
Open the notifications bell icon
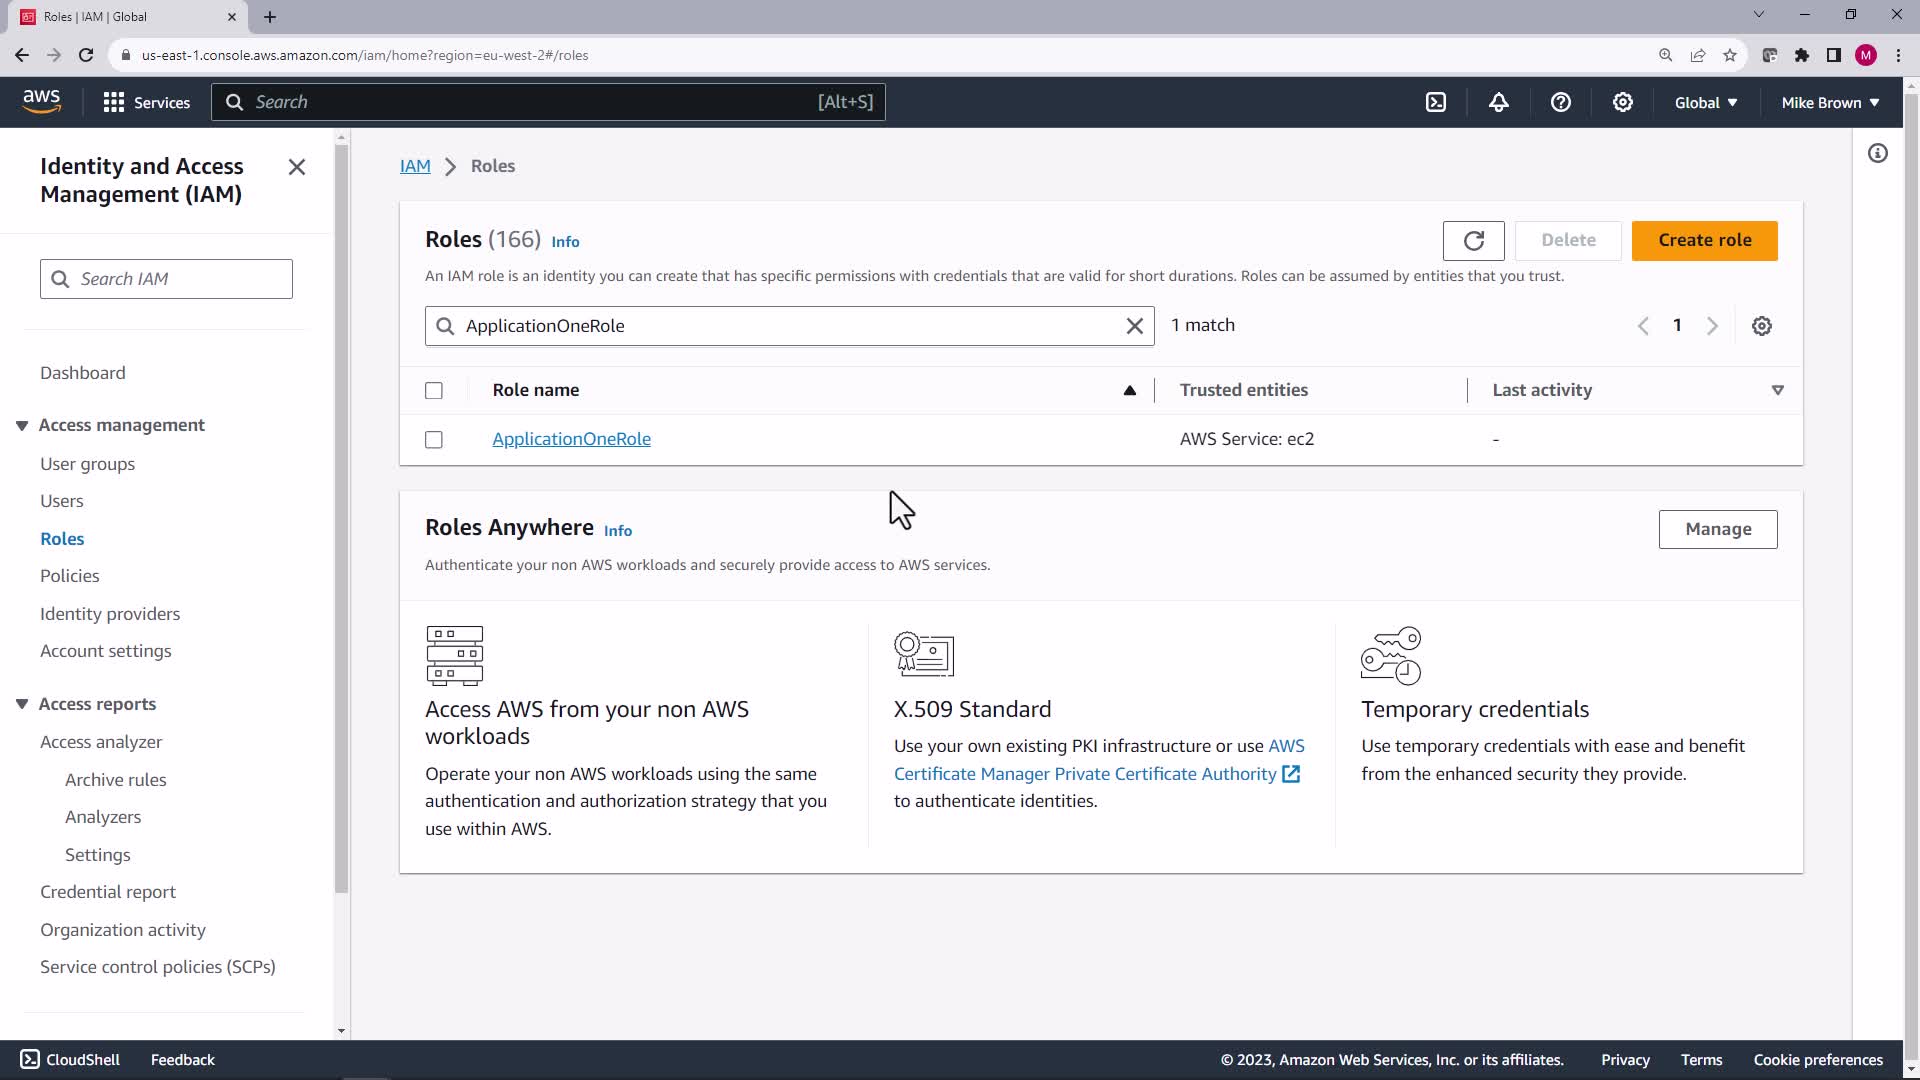point(1498,102)
